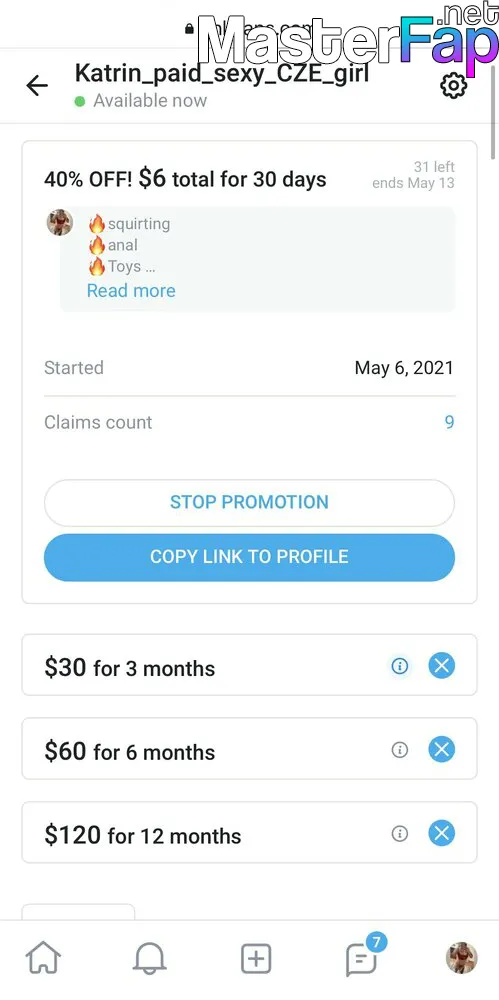Go back using the left arrow

pyautogui.click(x=37, y=85)
